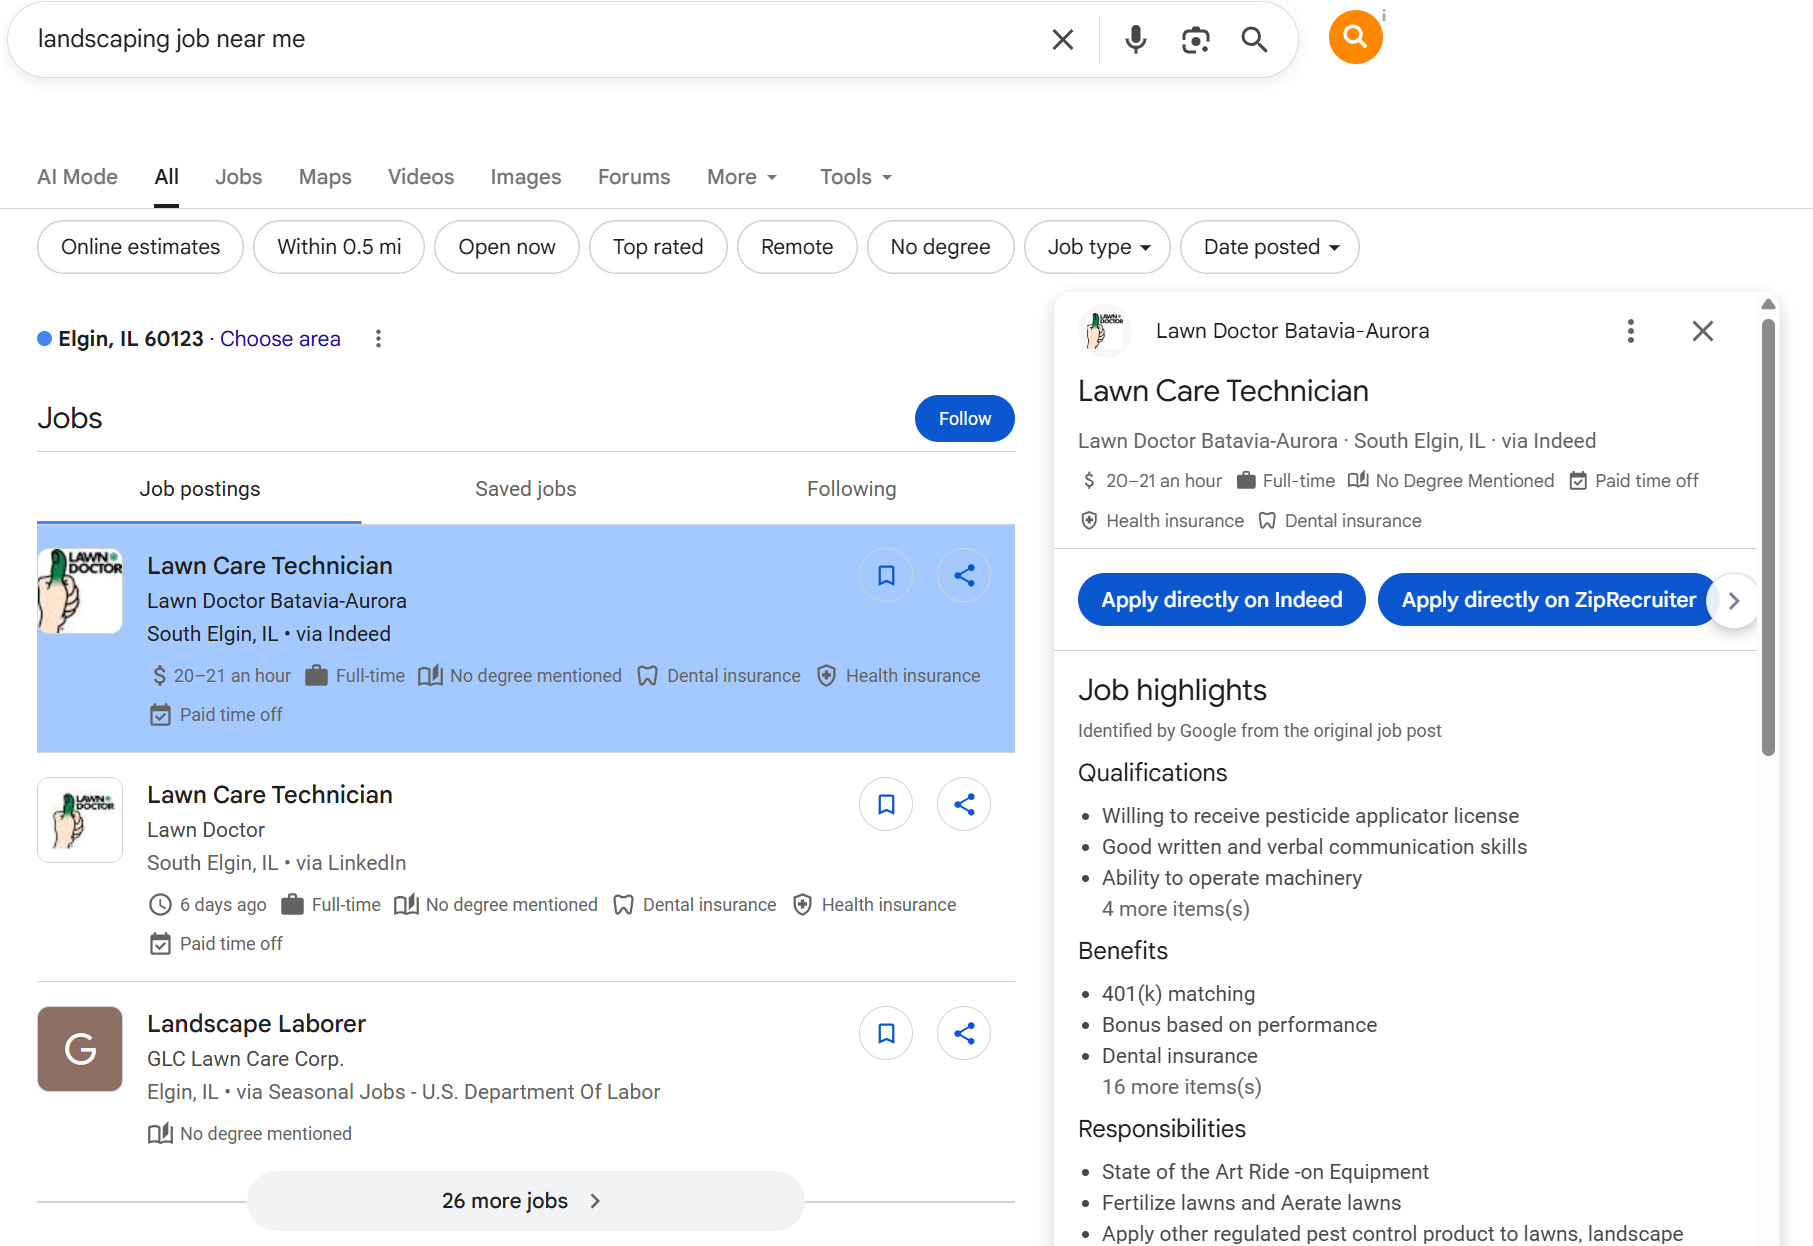Open Lawn Doctor Batavia-Aurora logo in details panel
This screenshot has height=1246, width=1813.
1105,331
